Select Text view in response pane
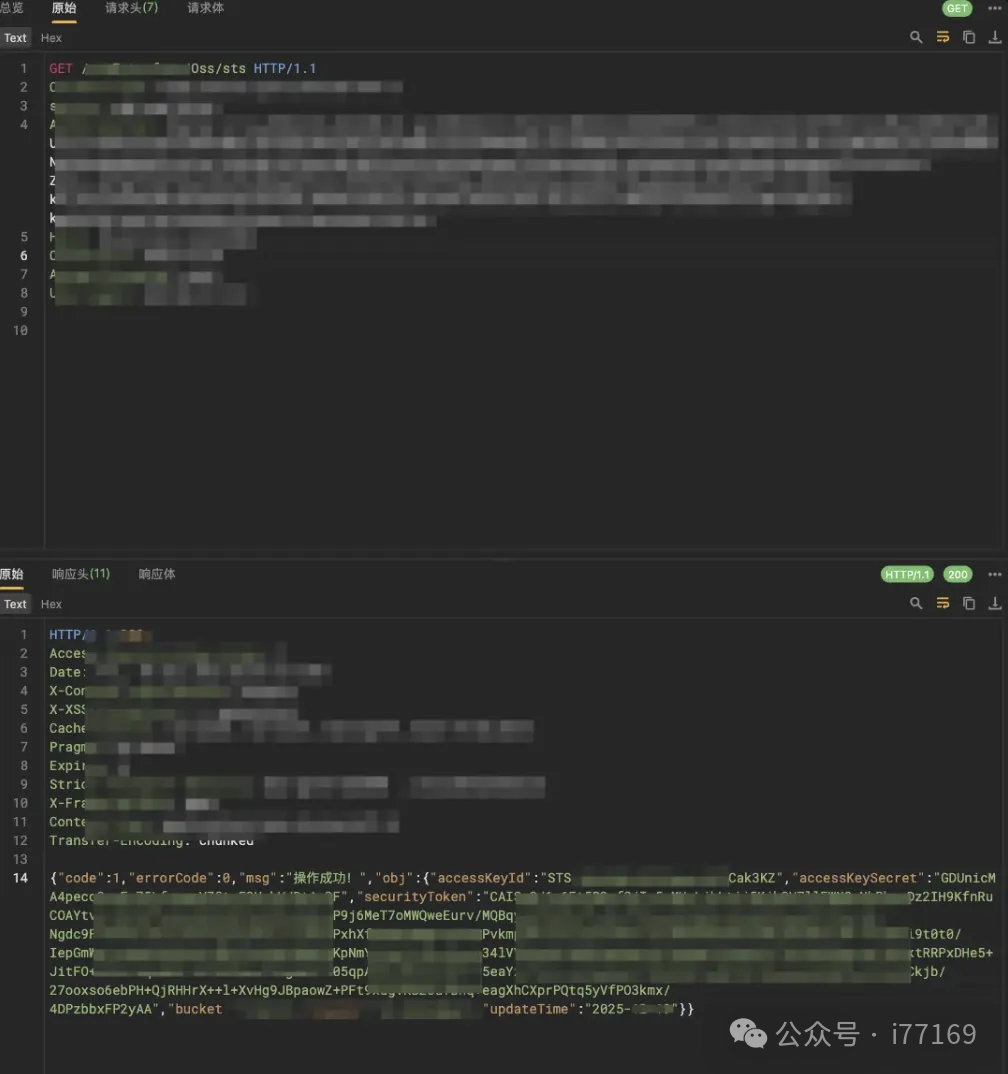 (x=15, y=604)
